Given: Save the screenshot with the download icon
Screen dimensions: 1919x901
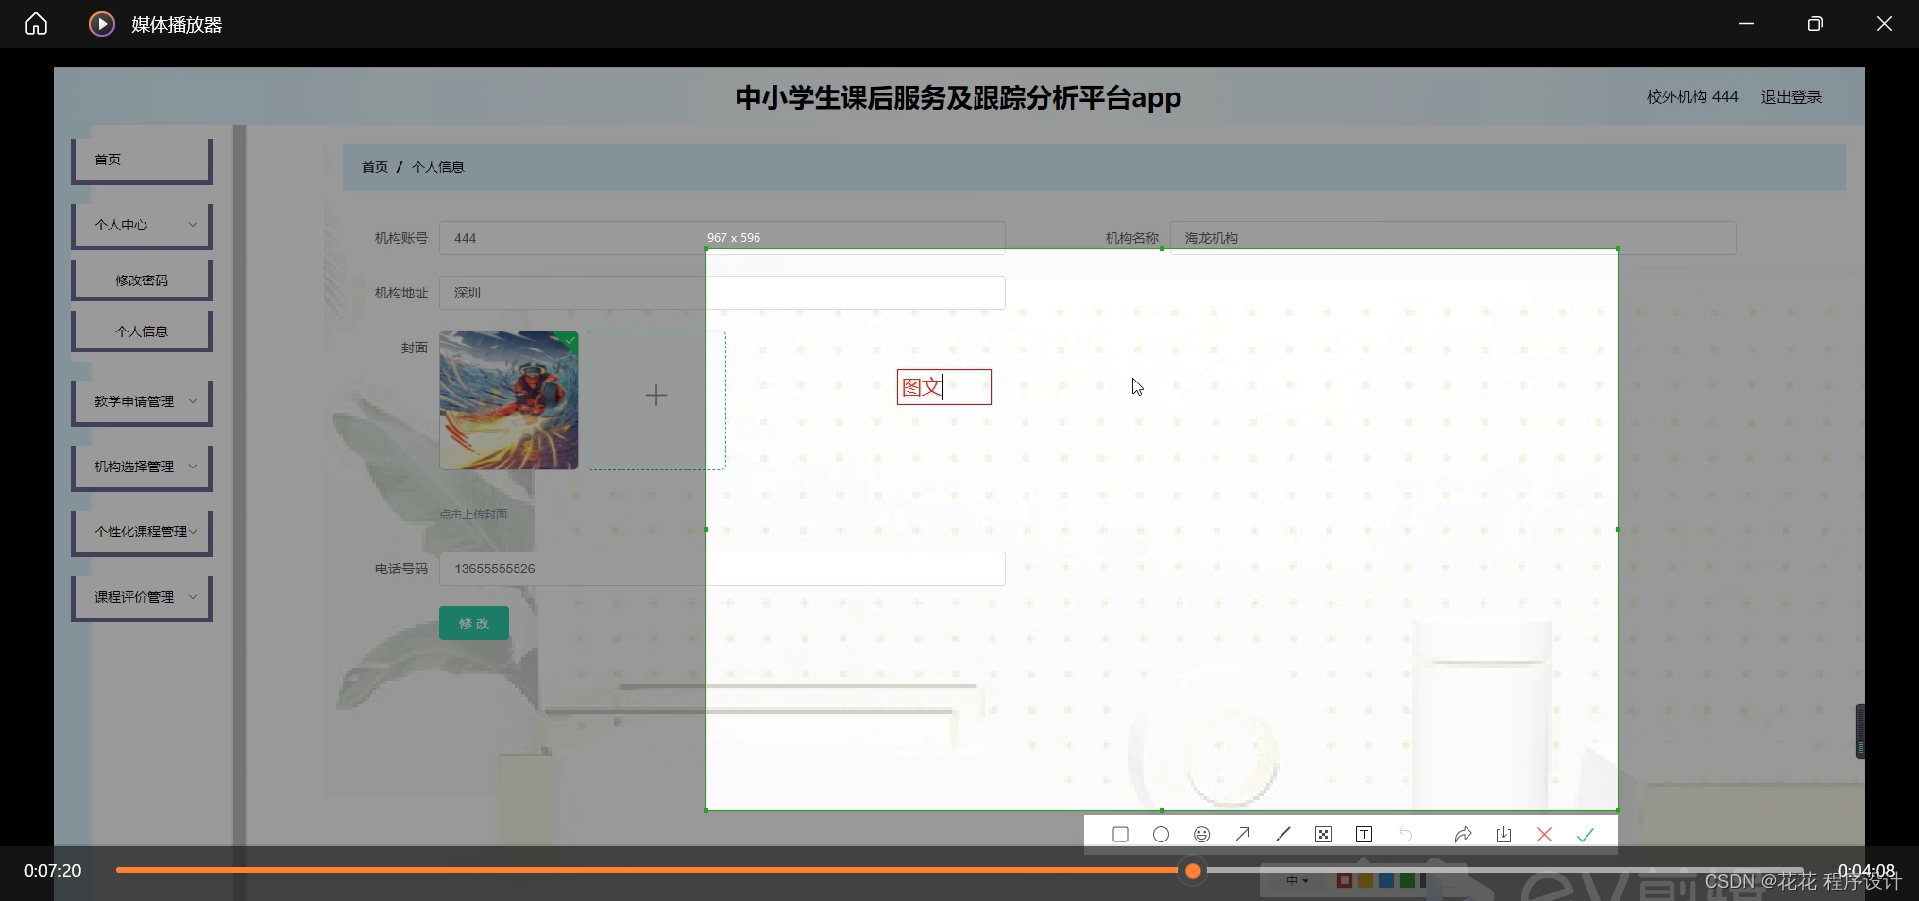Looking at the screenshot, I should coord(1504,833).
